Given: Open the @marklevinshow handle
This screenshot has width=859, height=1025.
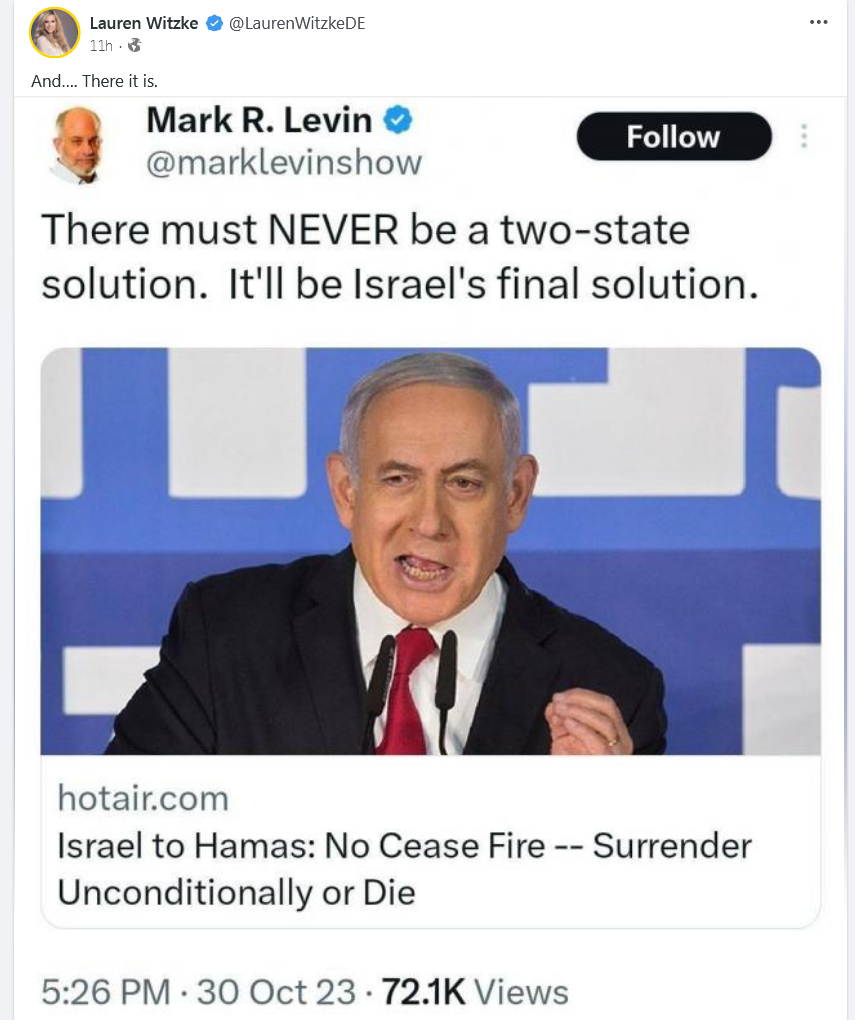Looking at the screenshot, I should tap(284, 162).
